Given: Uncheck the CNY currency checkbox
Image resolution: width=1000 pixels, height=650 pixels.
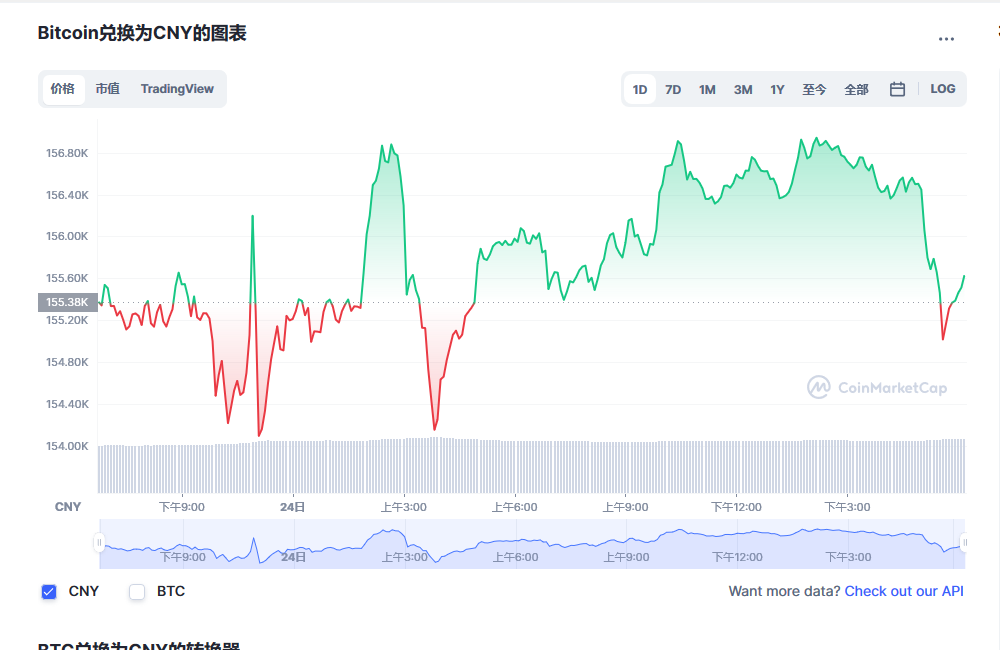Looking at the screenshot, I should [x=49, y=592].
